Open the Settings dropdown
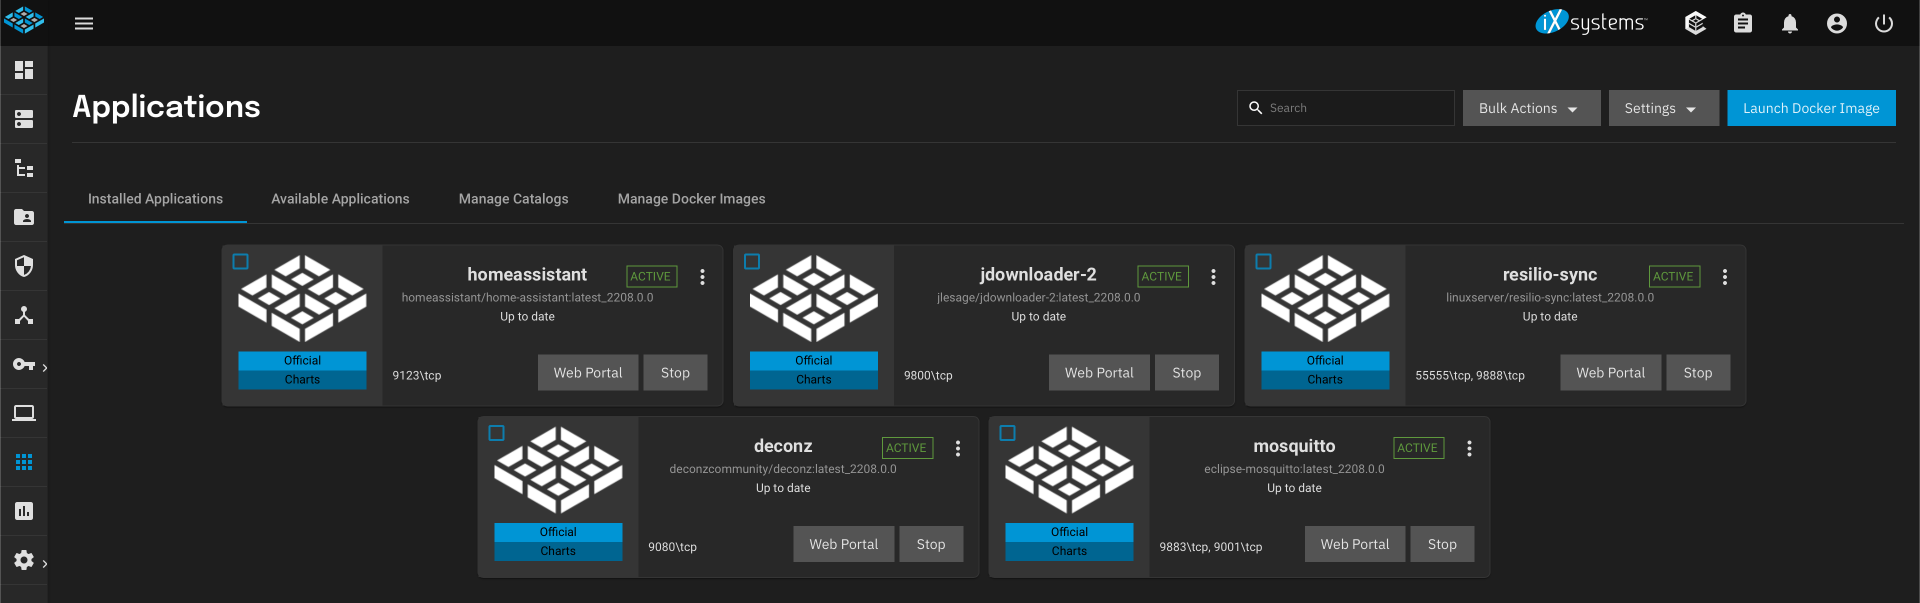 pyautogui.click(x=1664, y=108)
